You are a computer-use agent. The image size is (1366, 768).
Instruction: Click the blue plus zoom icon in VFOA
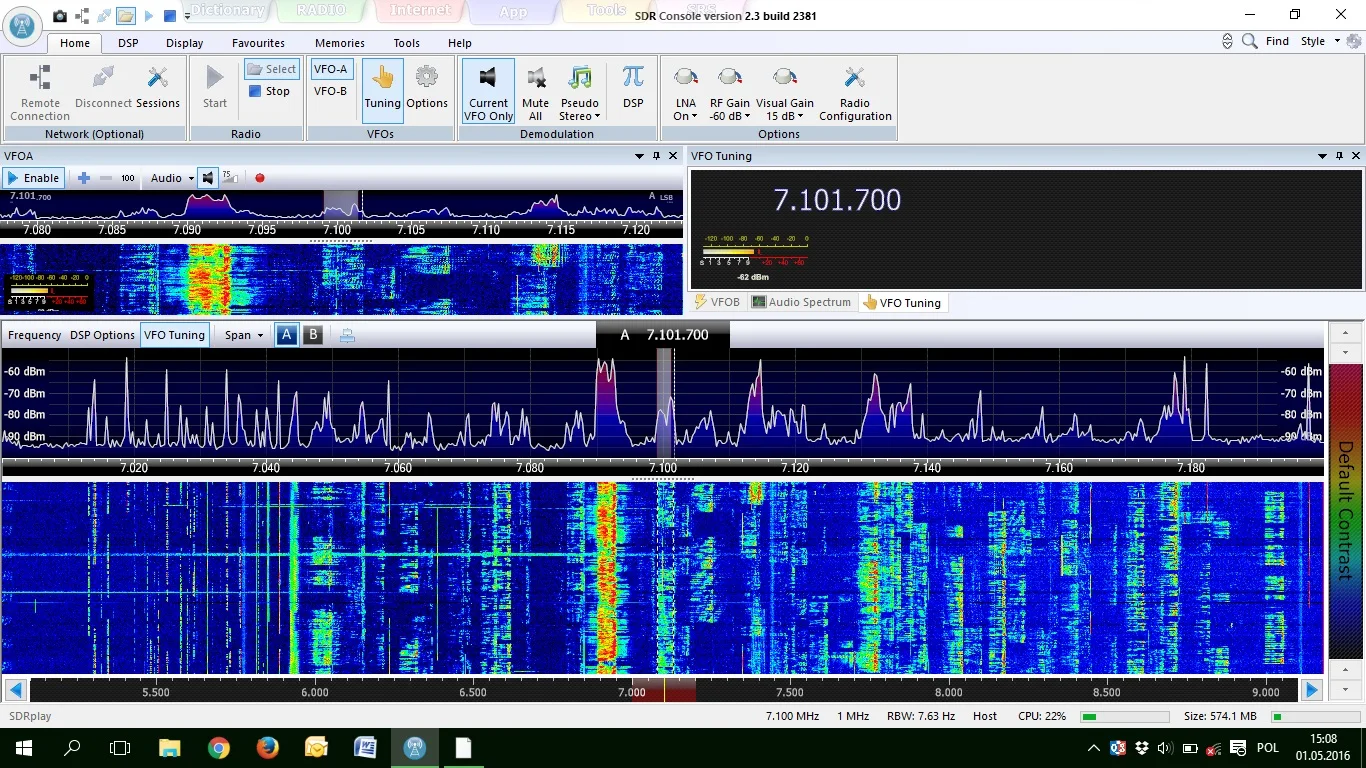84,178
